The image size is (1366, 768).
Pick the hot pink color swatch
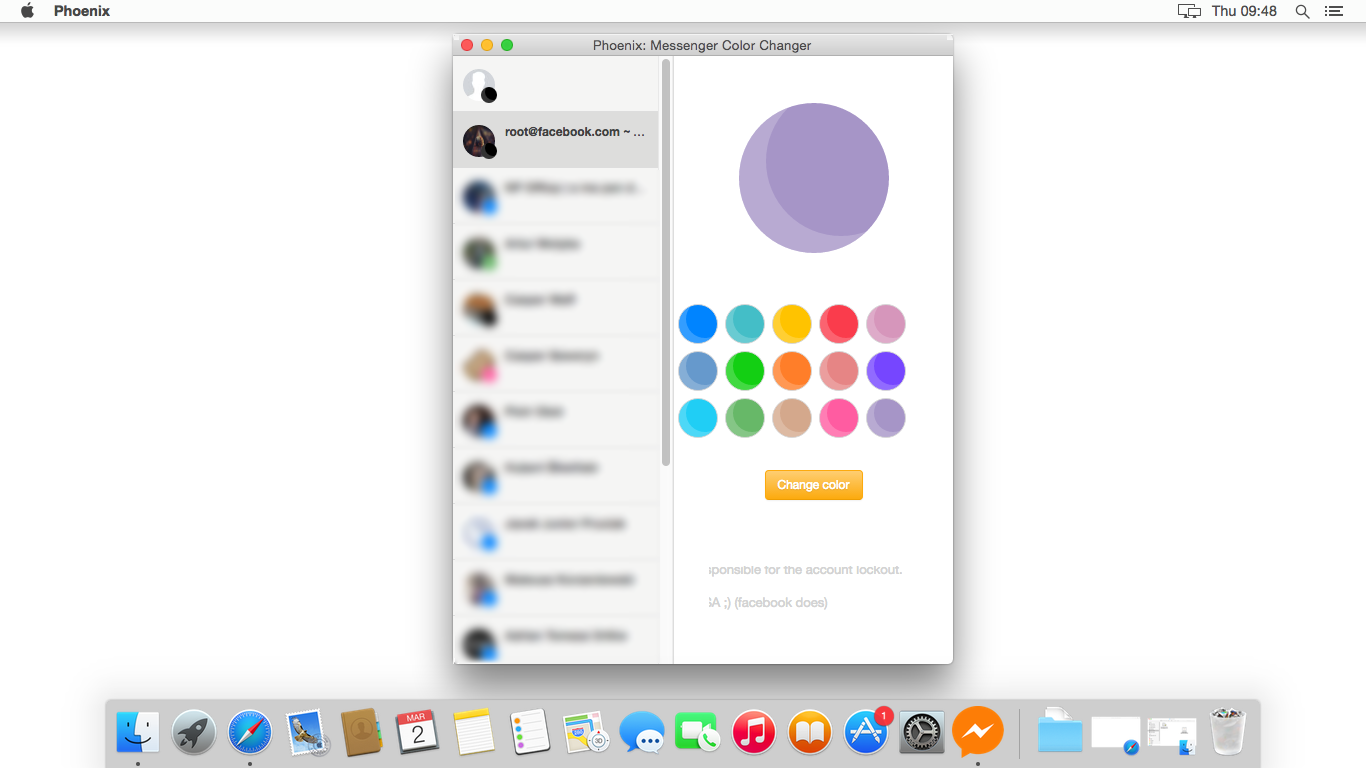pos(839,418)
